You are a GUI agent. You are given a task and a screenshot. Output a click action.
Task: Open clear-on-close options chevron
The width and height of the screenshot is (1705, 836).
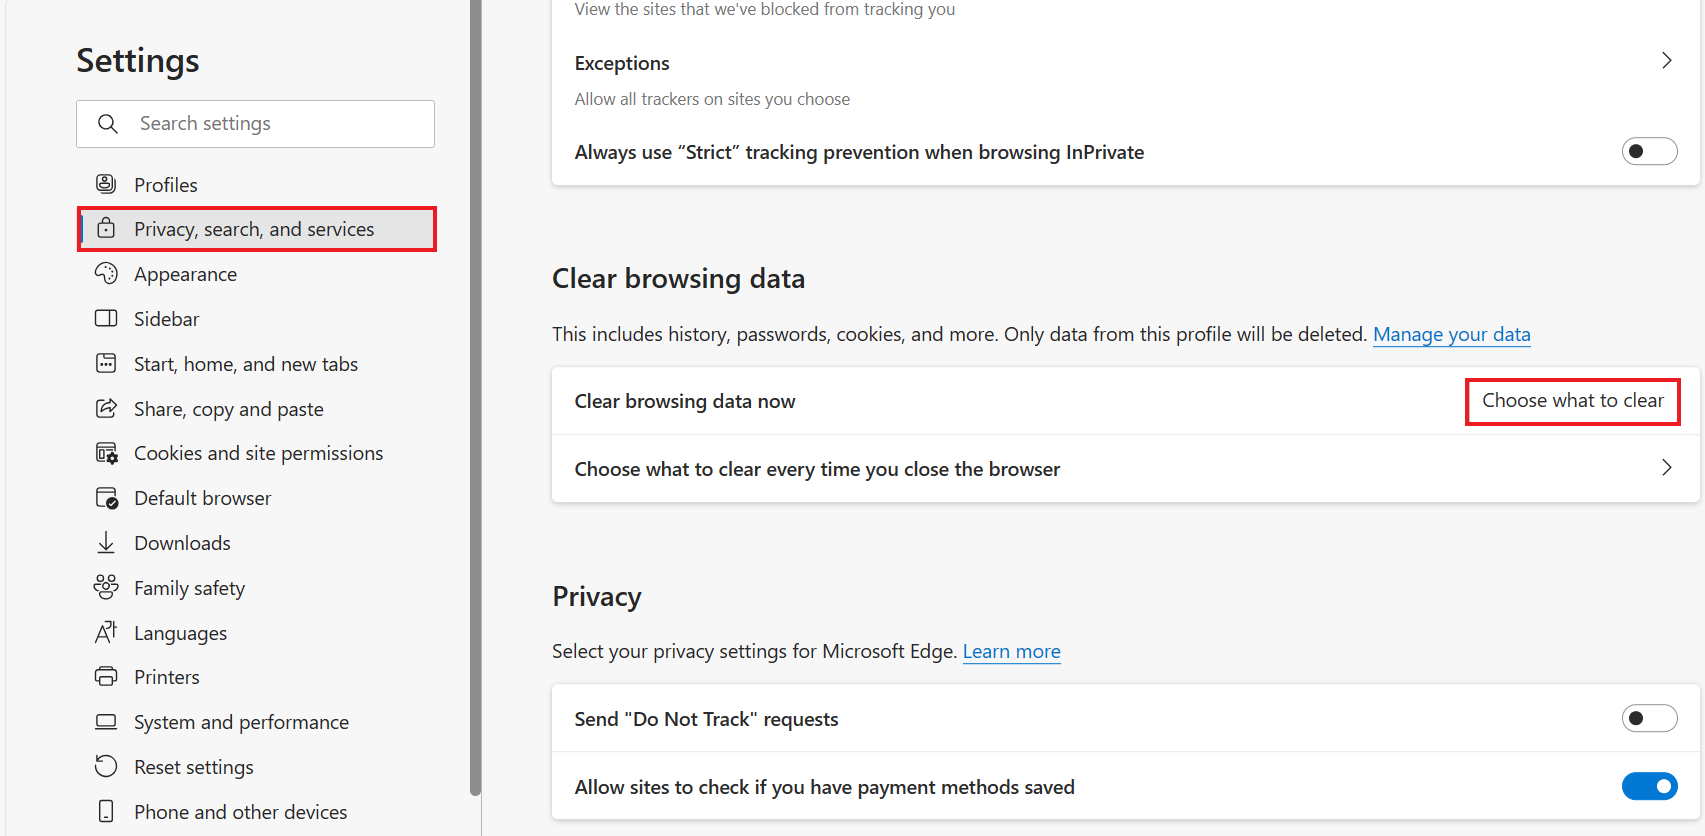[1666, 468]
